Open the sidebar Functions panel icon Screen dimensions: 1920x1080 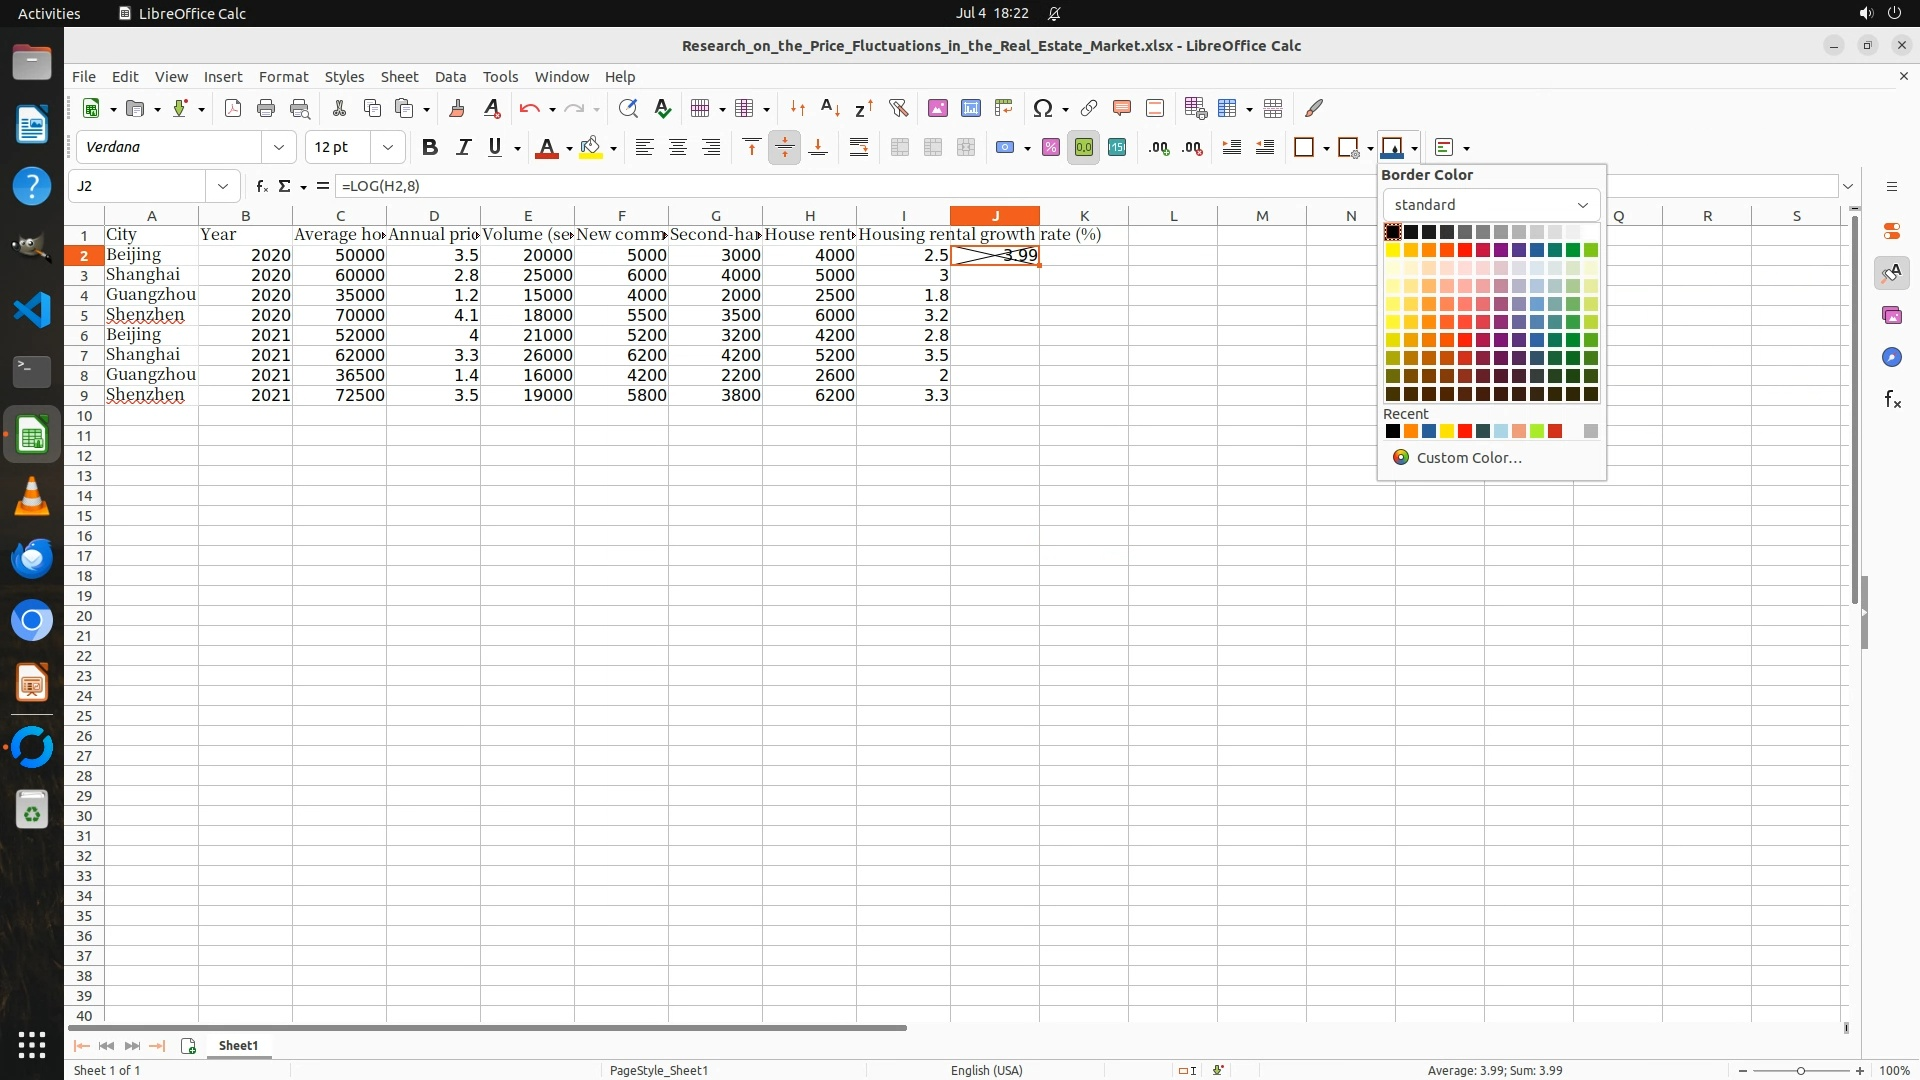[1892, 400]
